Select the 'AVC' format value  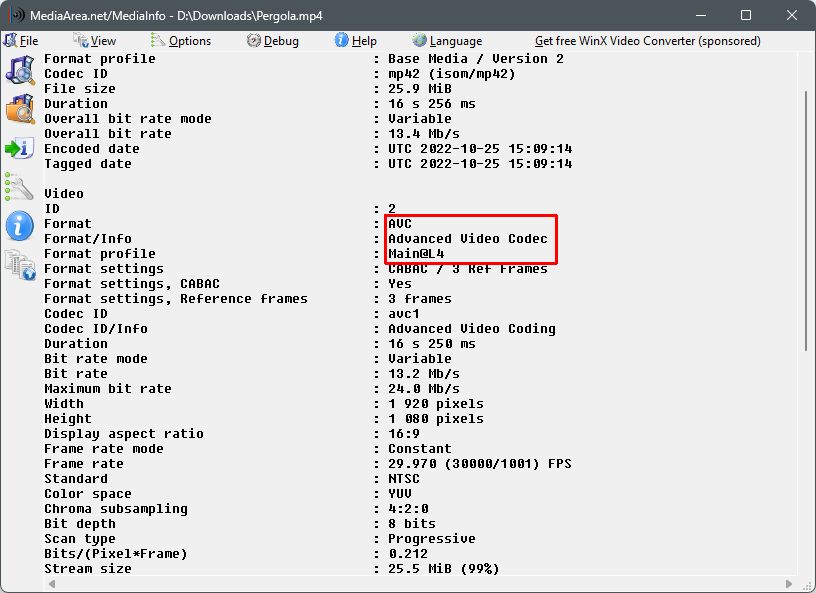coord(400,224)
